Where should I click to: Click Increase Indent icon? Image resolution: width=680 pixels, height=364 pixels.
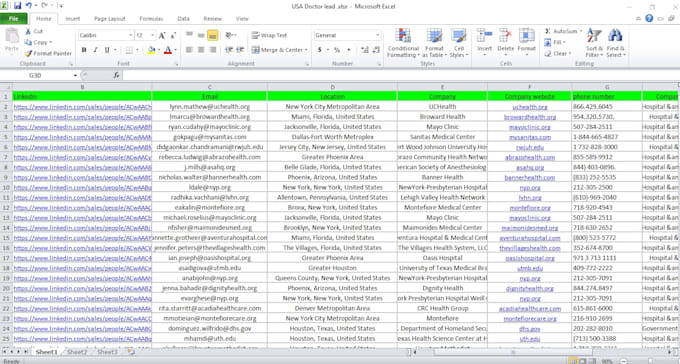tap(240, 50)
